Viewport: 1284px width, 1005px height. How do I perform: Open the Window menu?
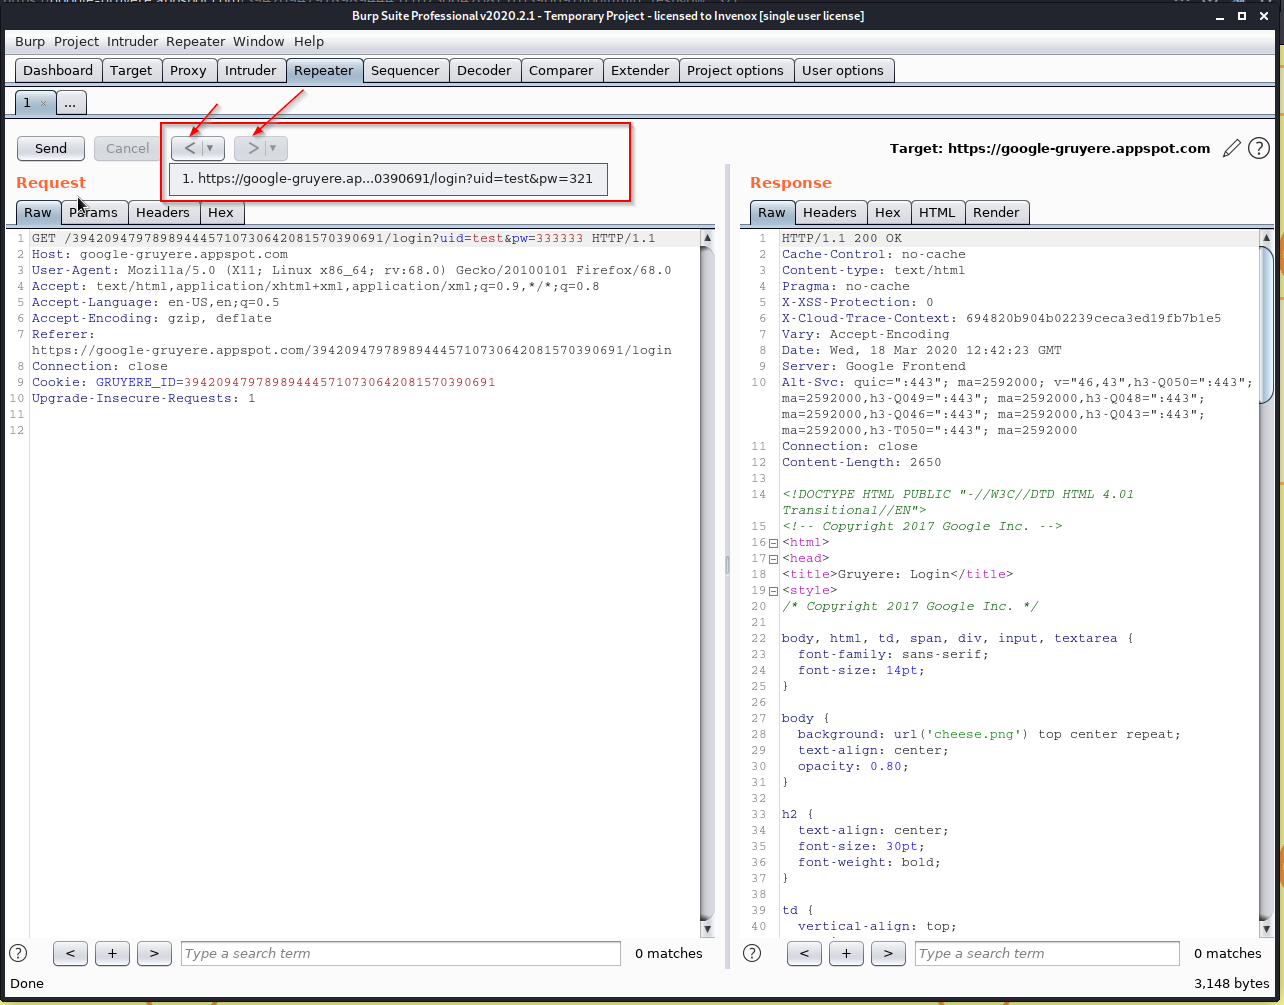tap(259, 41)
